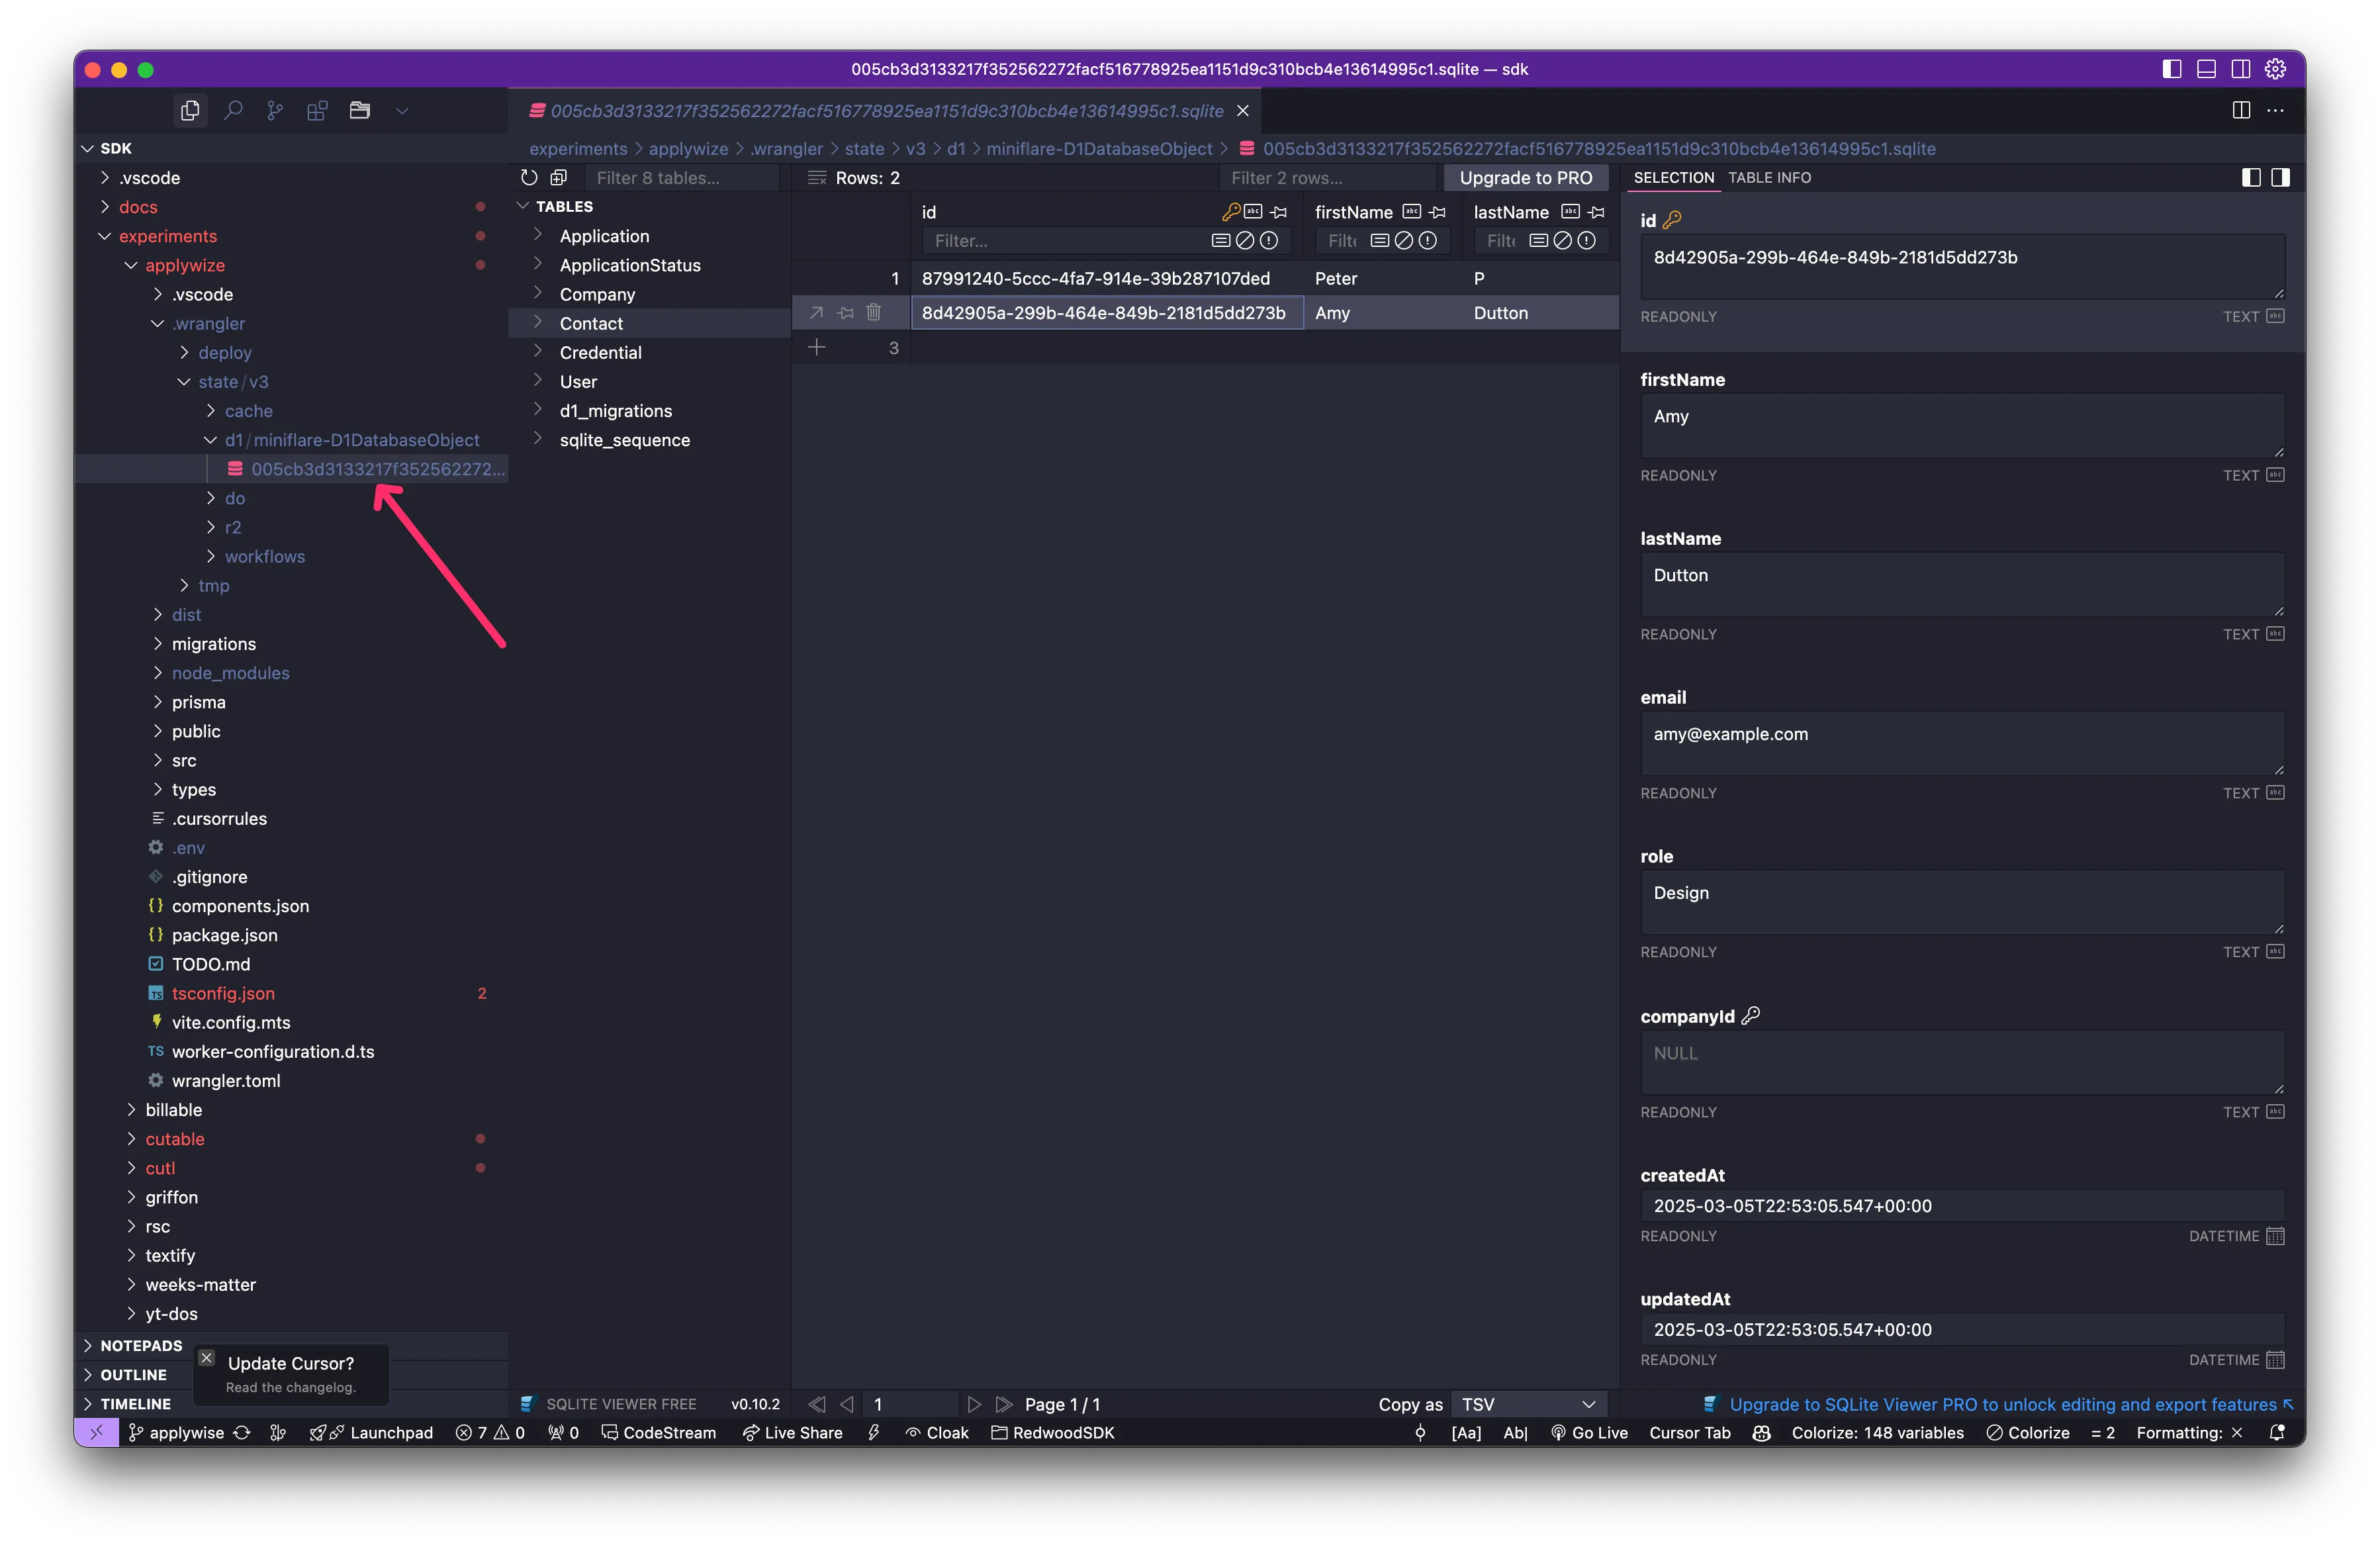
Task: Toggle the primary sidebar layout icon
Action: [x=2171, y=69]
